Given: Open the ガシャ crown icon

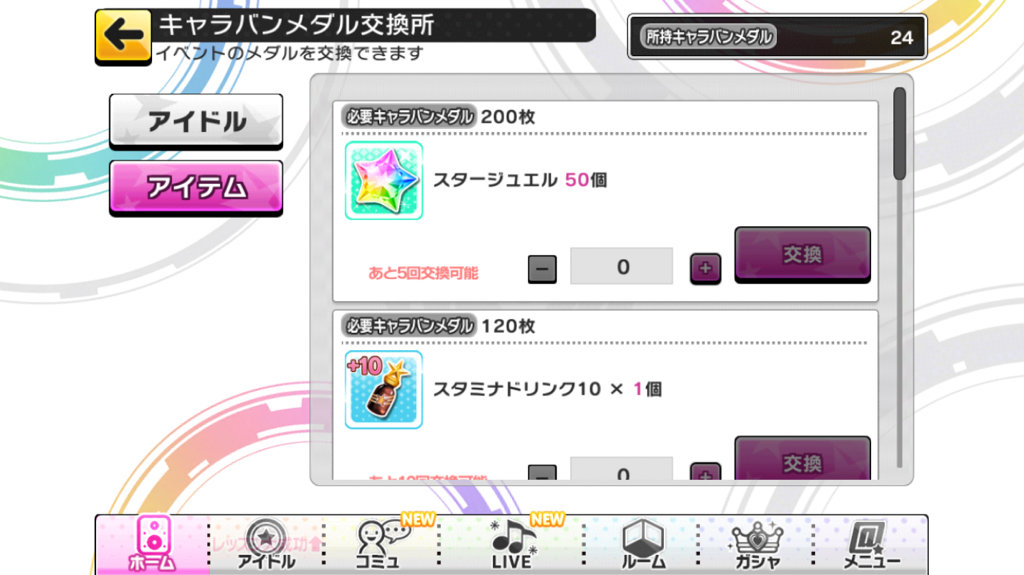Looking at the screenshot, I should coord(758,544).
